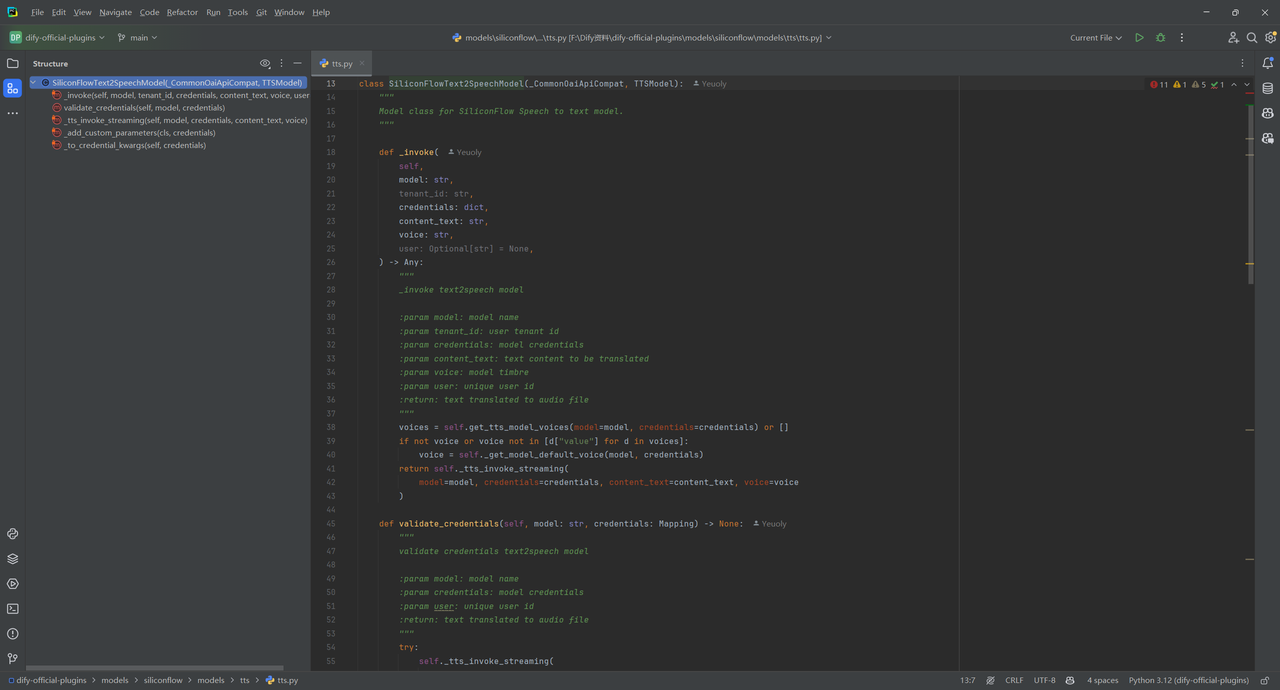Toggle Structure view options eye icon

click(x=265, y=63)
